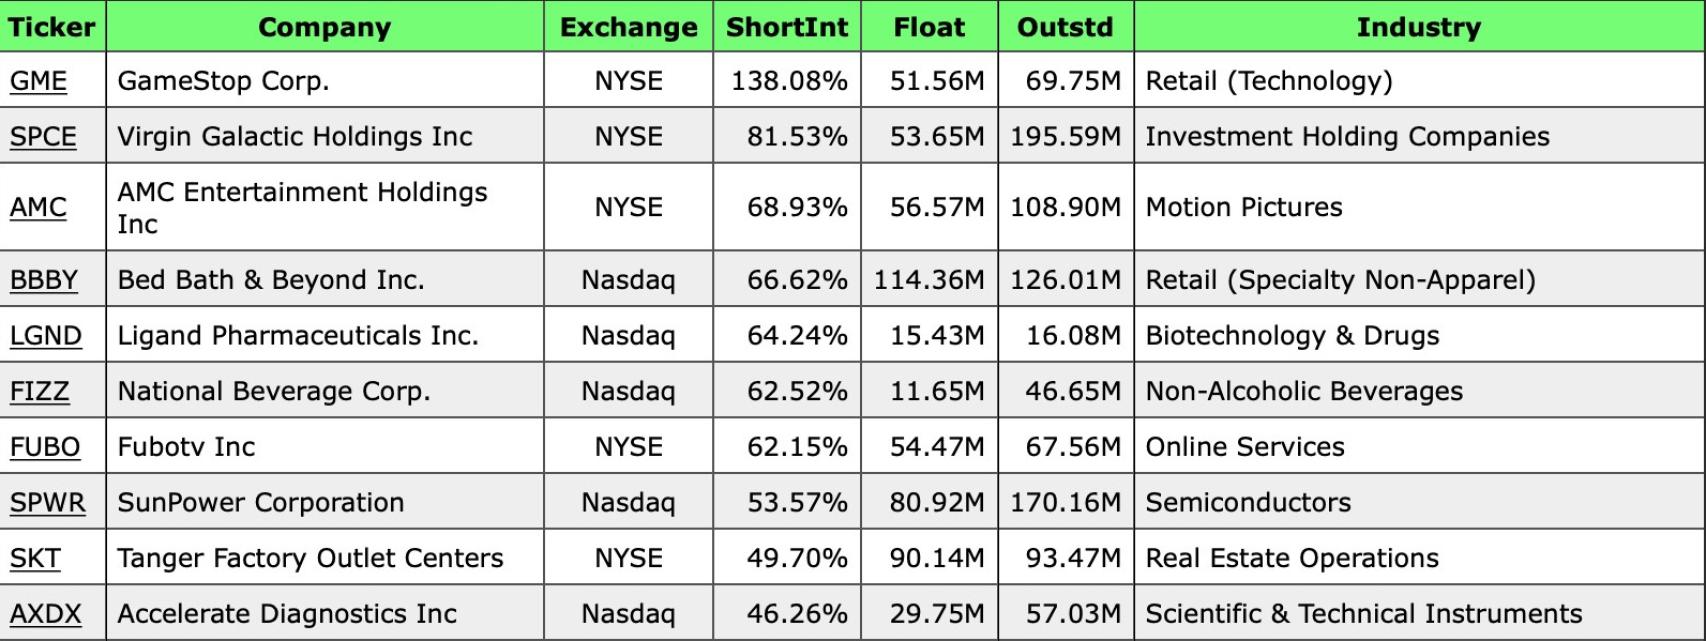Open the SPCE ticker link
The height and width of the screenshot is (641, 1706).
pos(43,137)
